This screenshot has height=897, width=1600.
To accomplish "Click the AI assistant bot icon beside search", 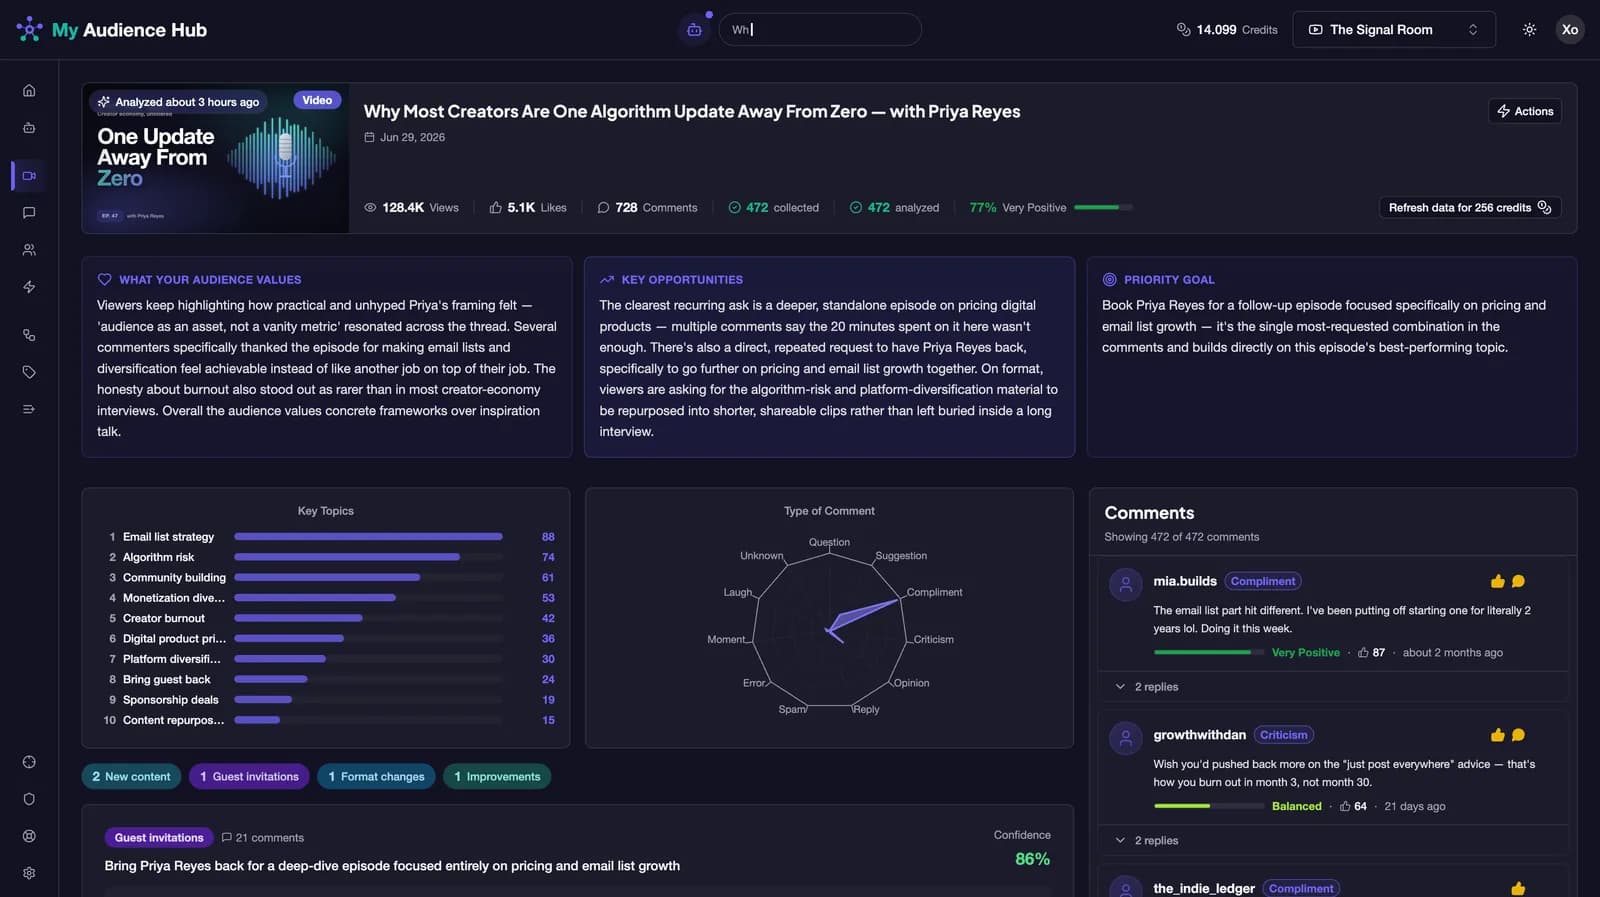I will 694,30.
